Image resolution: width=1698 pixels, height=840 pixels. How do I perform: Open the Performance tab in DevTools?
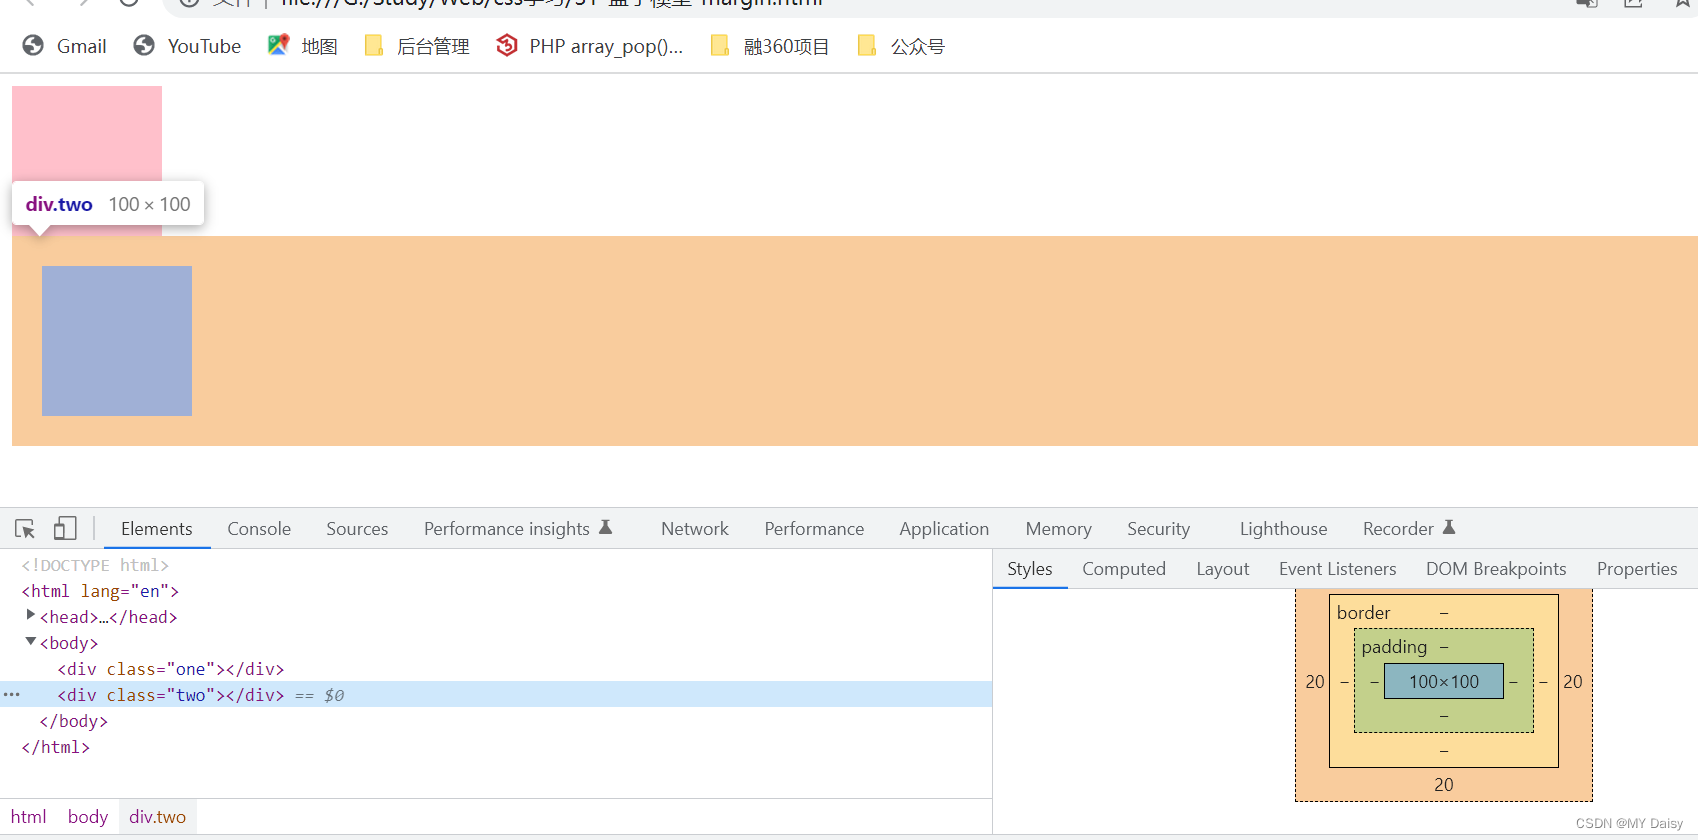[814, 529]
